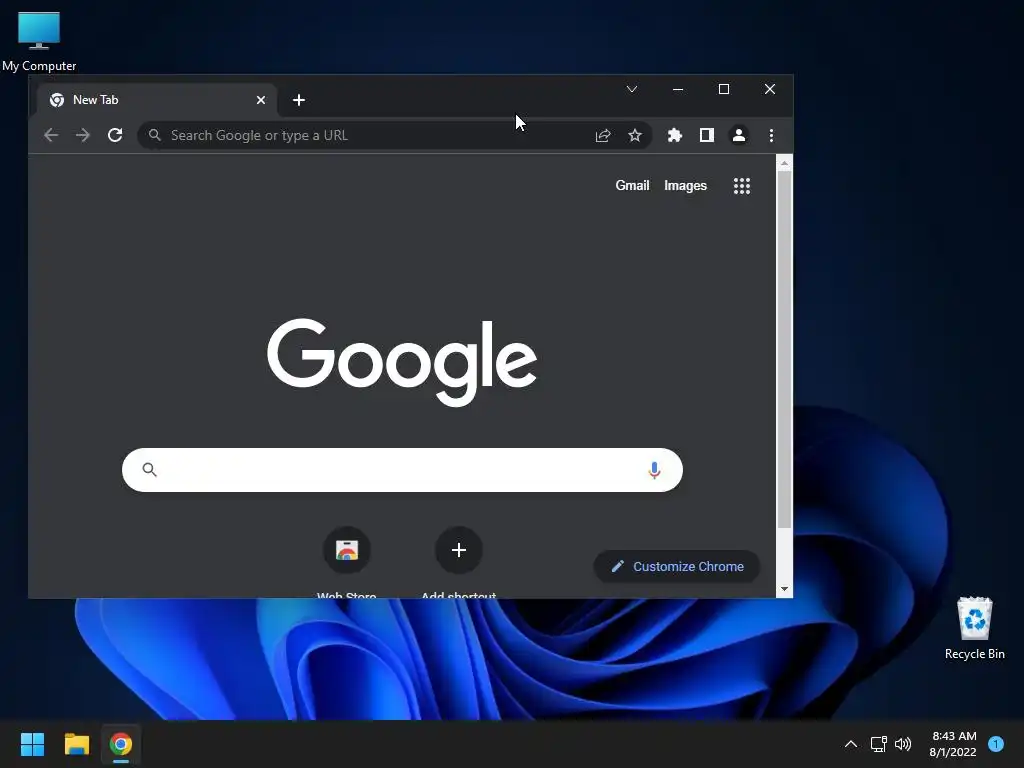1024x768 pixels.
Task: Open Chrome's three-dot menu
Action: (771, 135)
